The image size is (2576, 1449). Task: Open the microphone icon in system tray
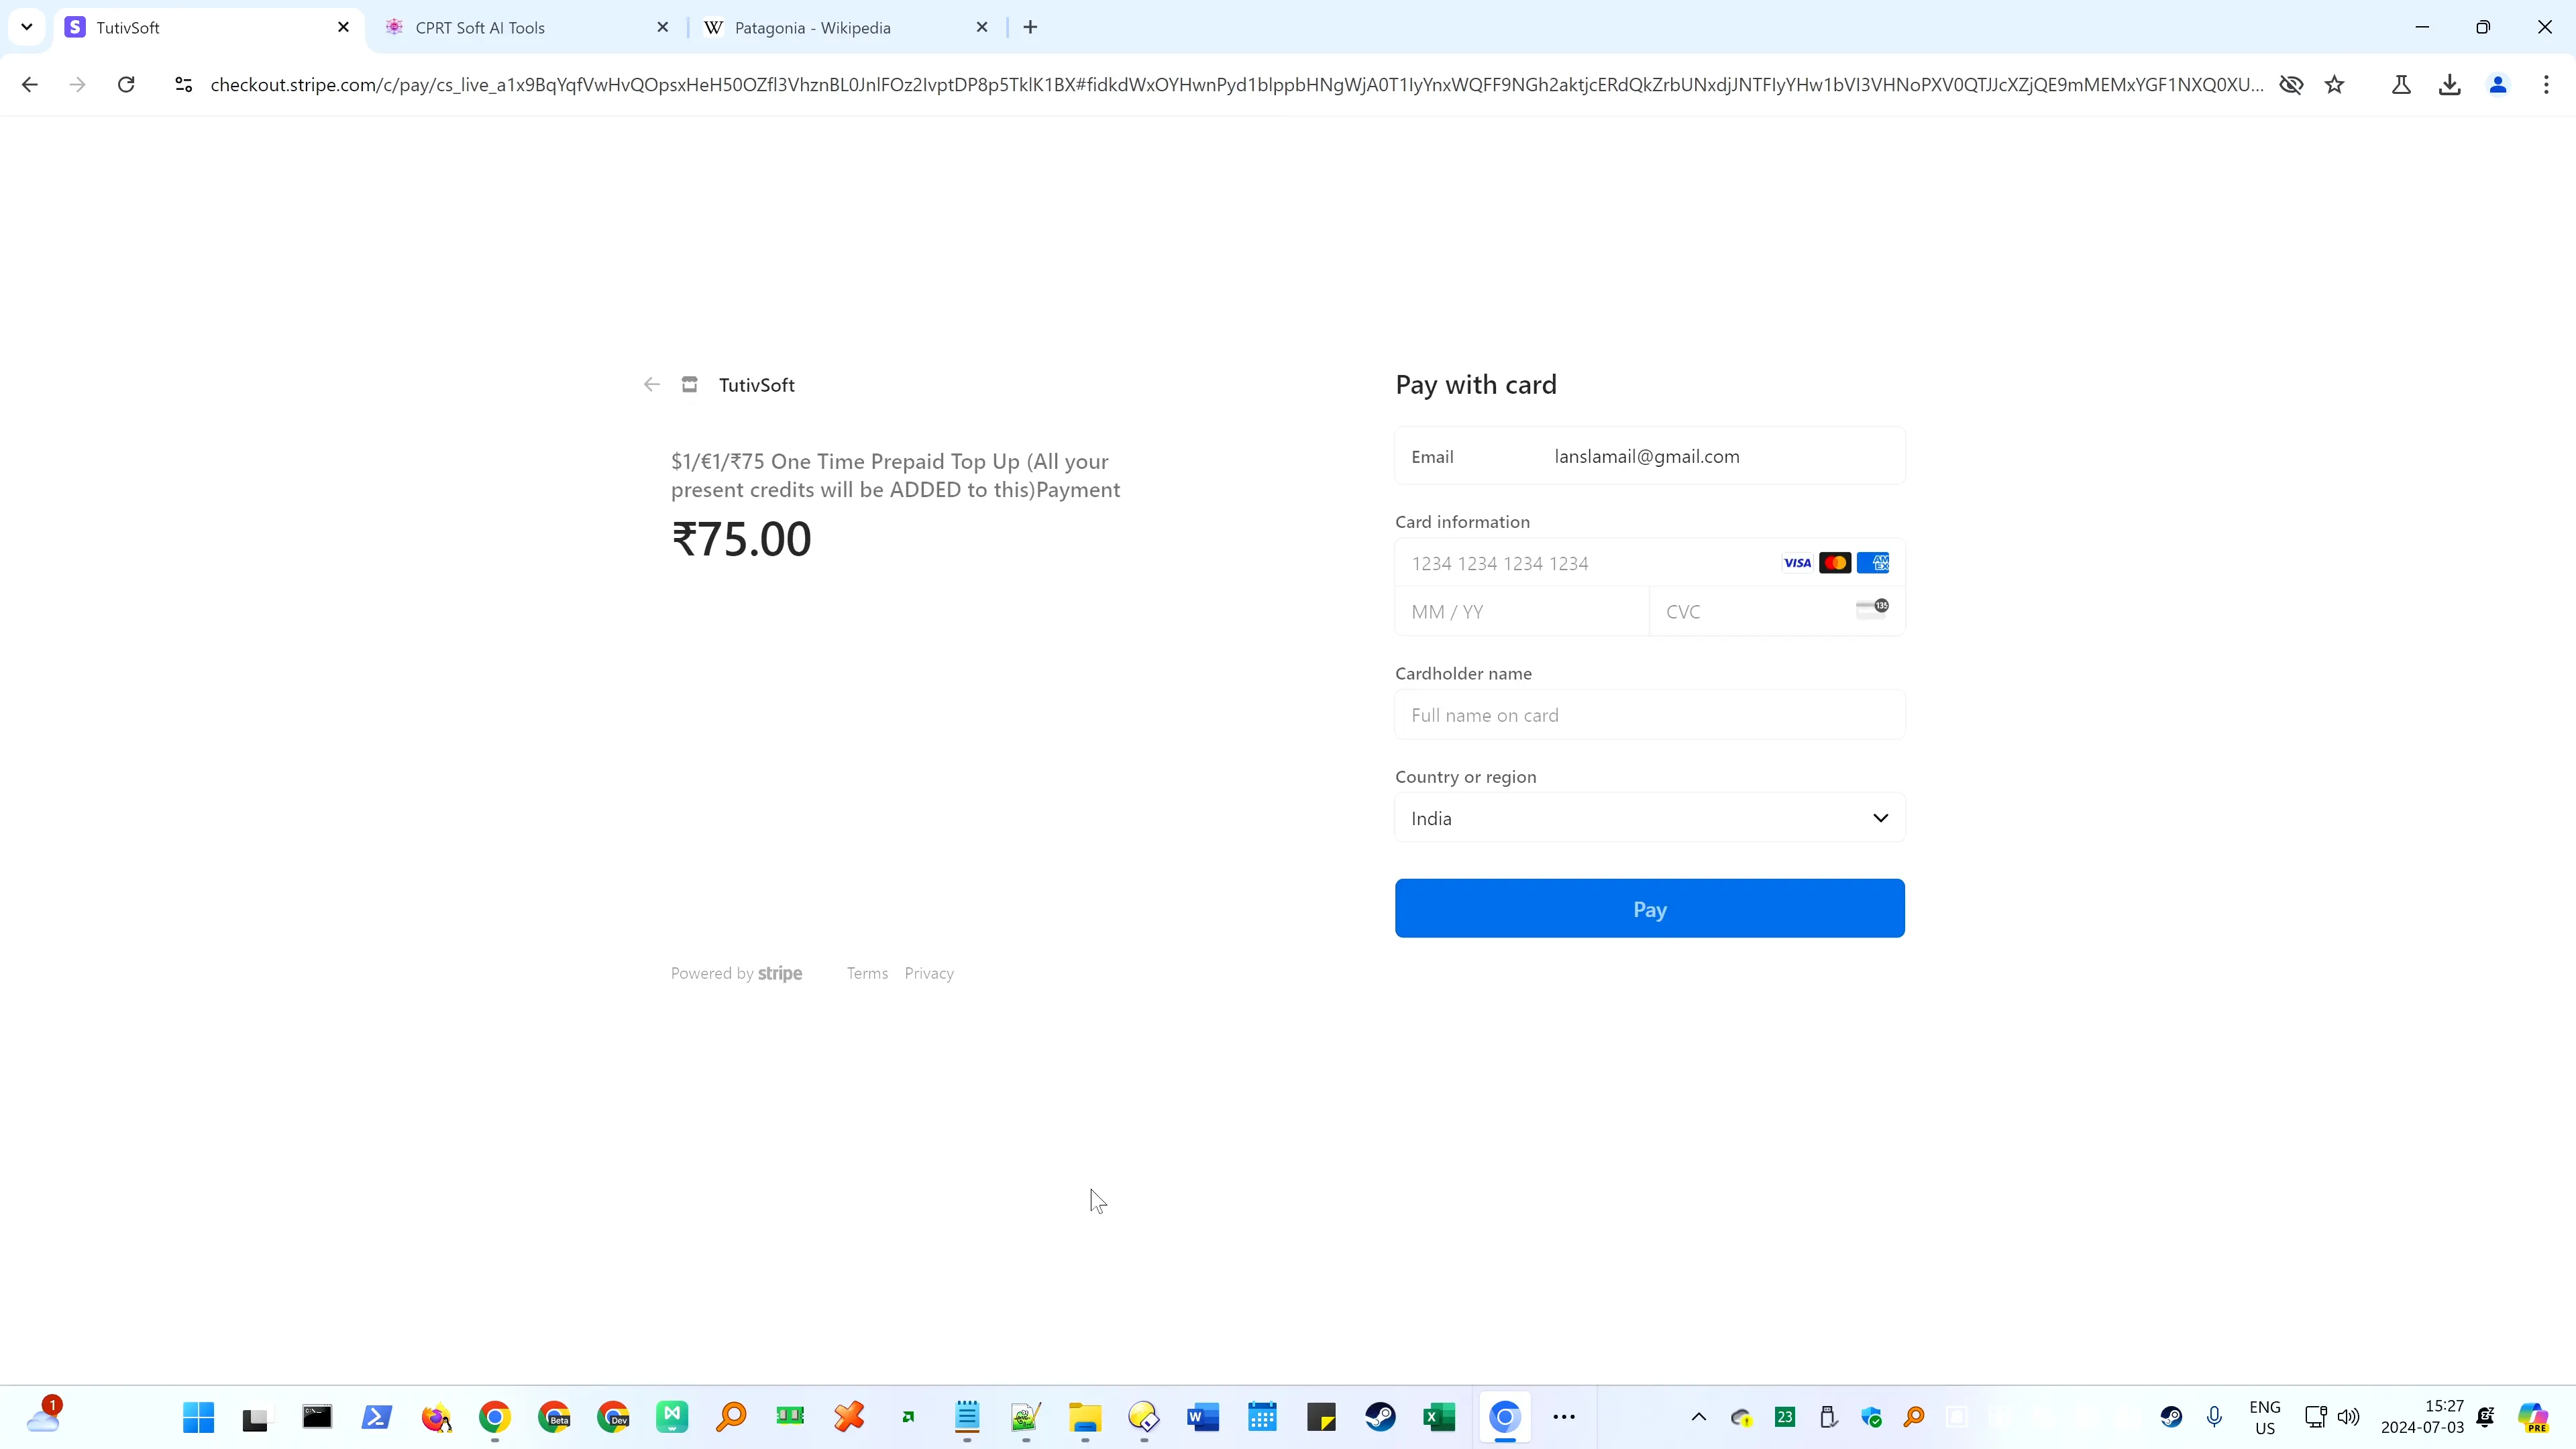[2214, 1417]
